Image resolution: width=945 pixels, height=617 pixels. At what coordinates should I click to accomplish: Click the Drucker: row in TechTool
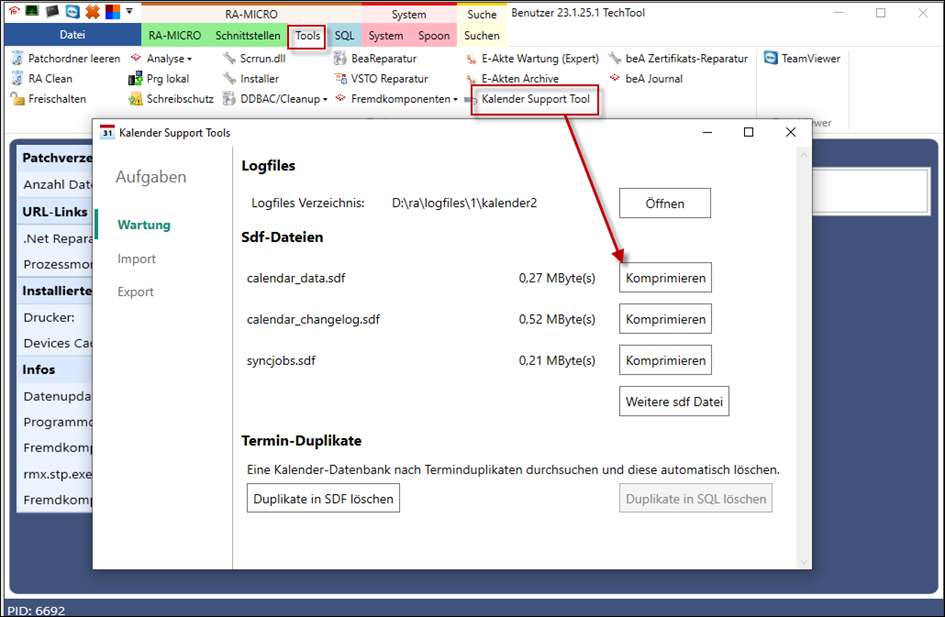pyautogui.click(x=55, y=317)
